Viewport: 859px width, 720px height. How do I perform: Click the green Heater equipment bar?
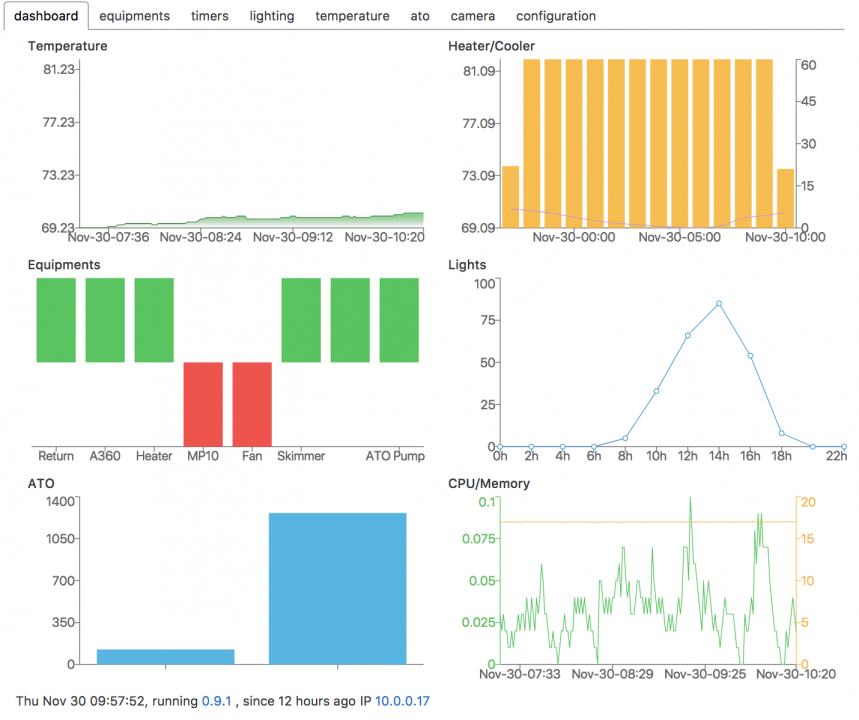[154, 320]
